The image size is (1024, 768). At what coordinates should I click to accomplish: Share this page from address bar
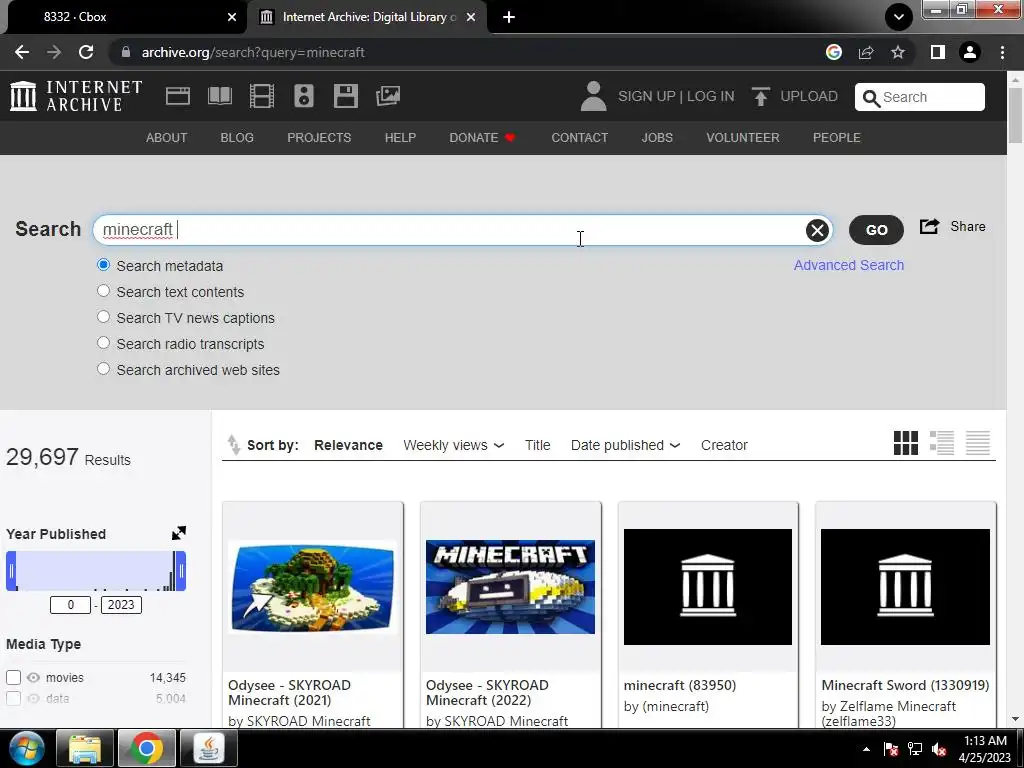[866, 52]
